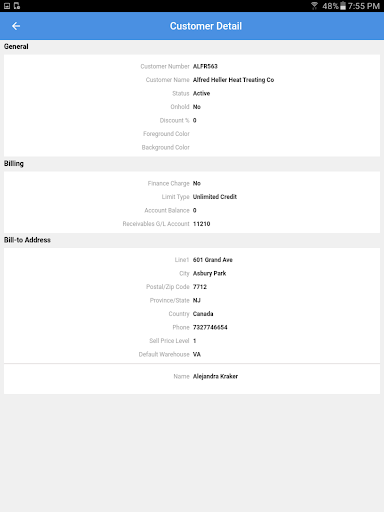The height and width of the screenshot is (512, 384).
Task: Tap the contact name Alejandra Kraker
Action: [x=215, y=376]
